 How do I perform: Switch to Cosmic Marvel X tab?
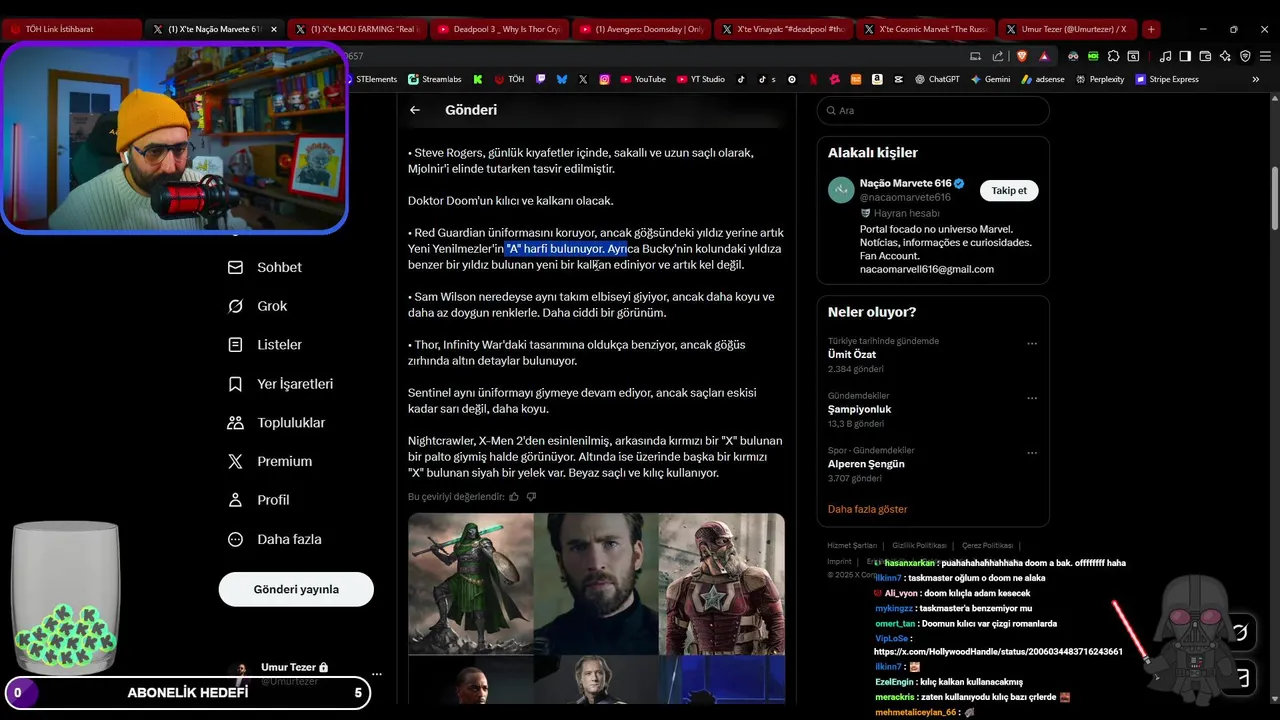[927, 29]
